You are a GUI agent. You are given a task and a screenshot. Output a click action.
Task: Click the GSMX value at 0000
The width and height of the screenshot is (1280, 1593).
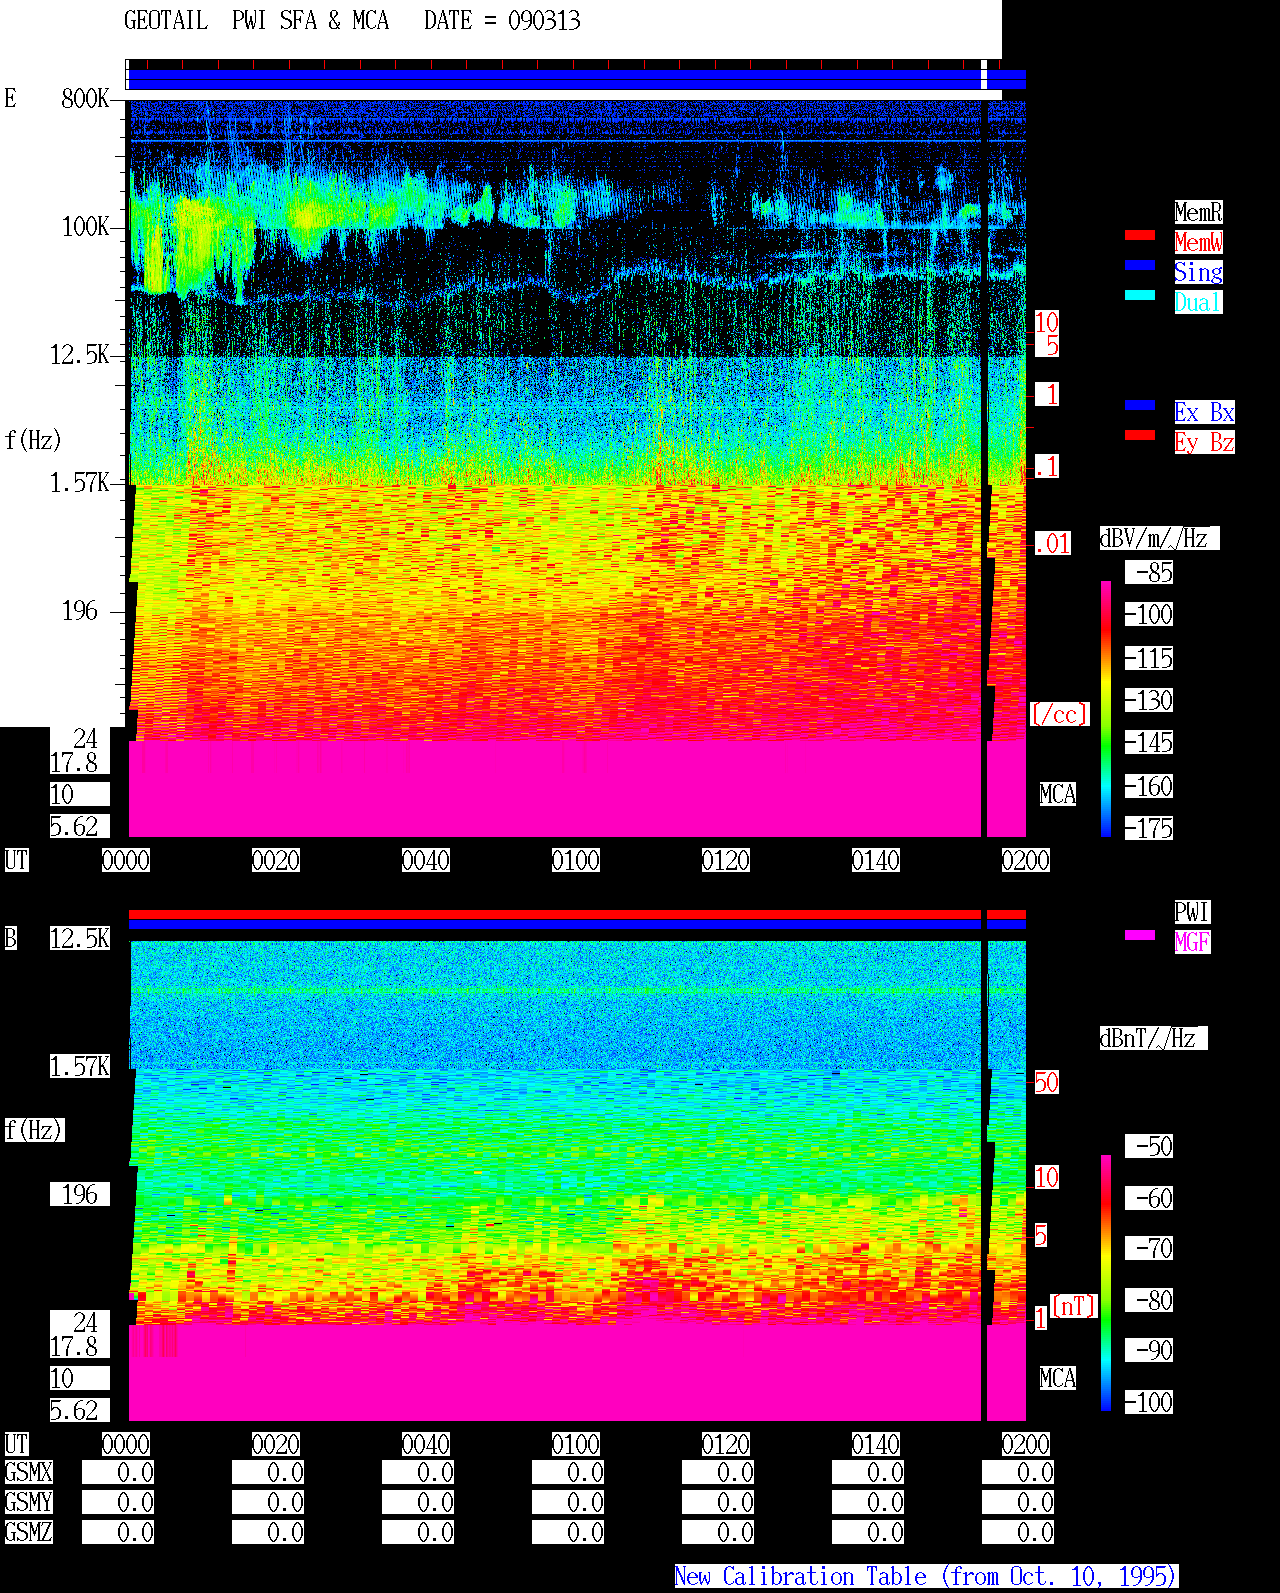(118, 1472)
